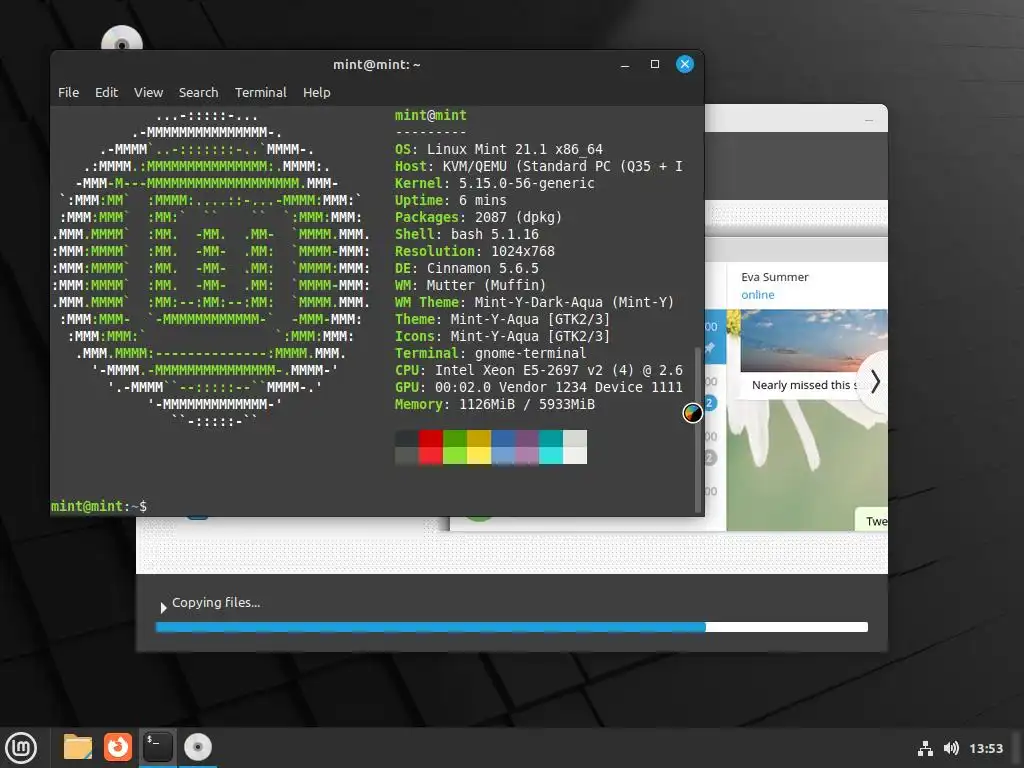Switch to the installer disc task in panel
The image size is (1024, 768).
tap(198, 747)
